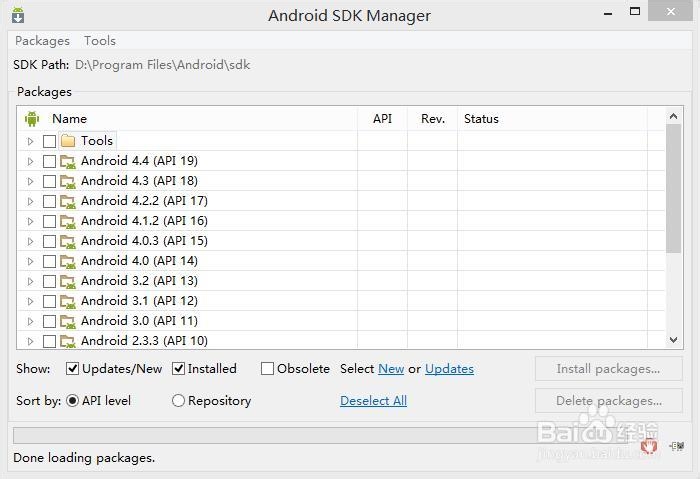Click the Android 4.2.2 (API 17) folder icon
The image size is (700, 479).
[68, 201]
